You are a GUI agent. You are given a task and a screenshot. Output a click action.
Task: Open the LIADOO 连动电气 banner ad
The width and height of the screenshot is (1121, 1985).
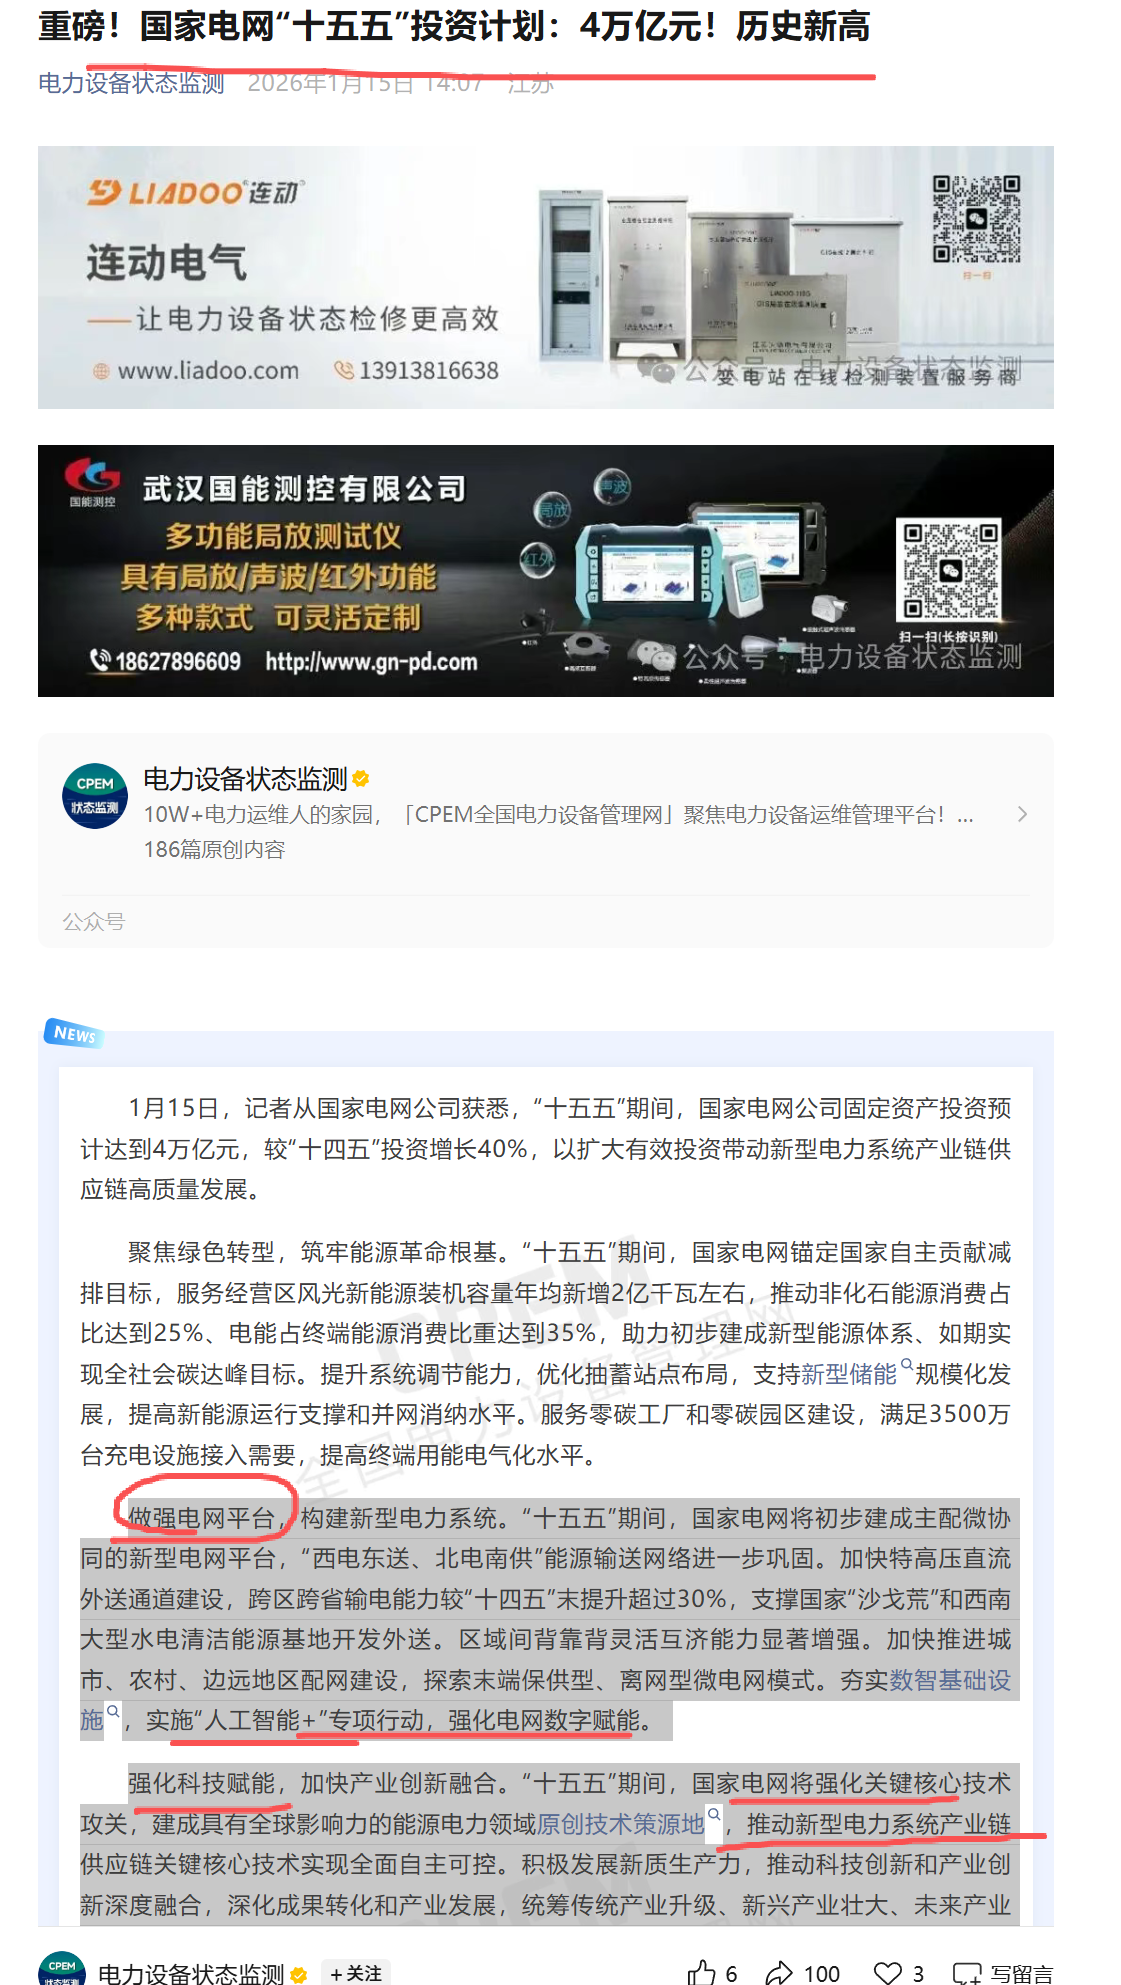point(546,277)
